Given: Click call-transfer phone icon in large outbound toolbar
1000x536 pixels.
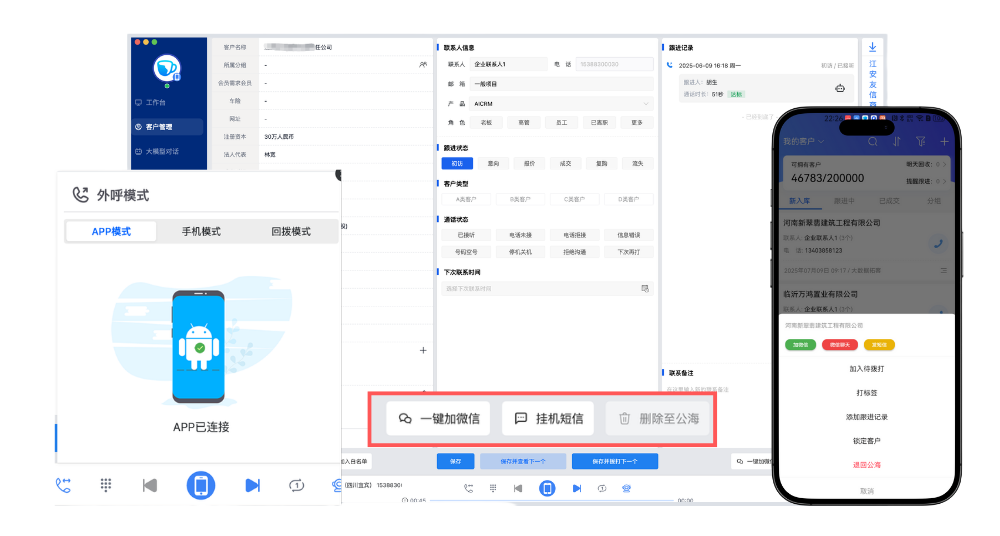Looking at the screenshot, I should pos(63,486).
